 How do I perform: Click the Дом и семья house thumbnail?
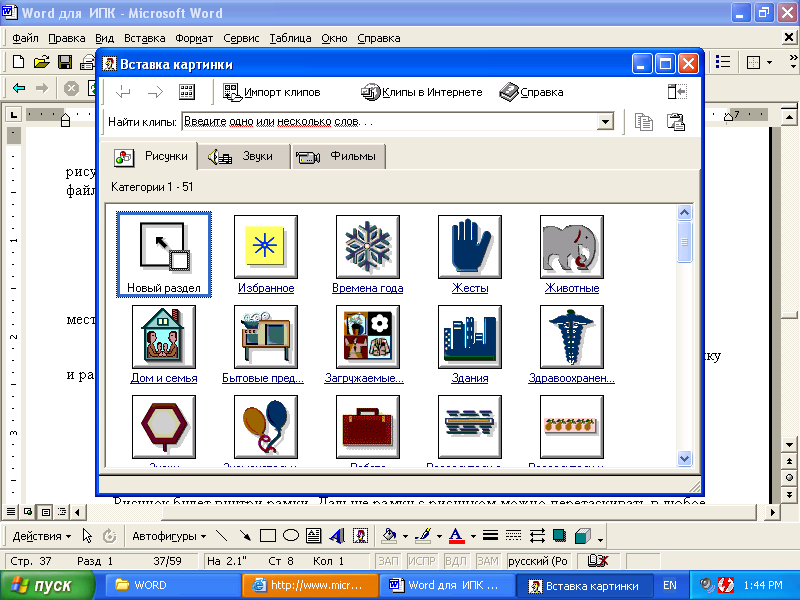[164, 337]
